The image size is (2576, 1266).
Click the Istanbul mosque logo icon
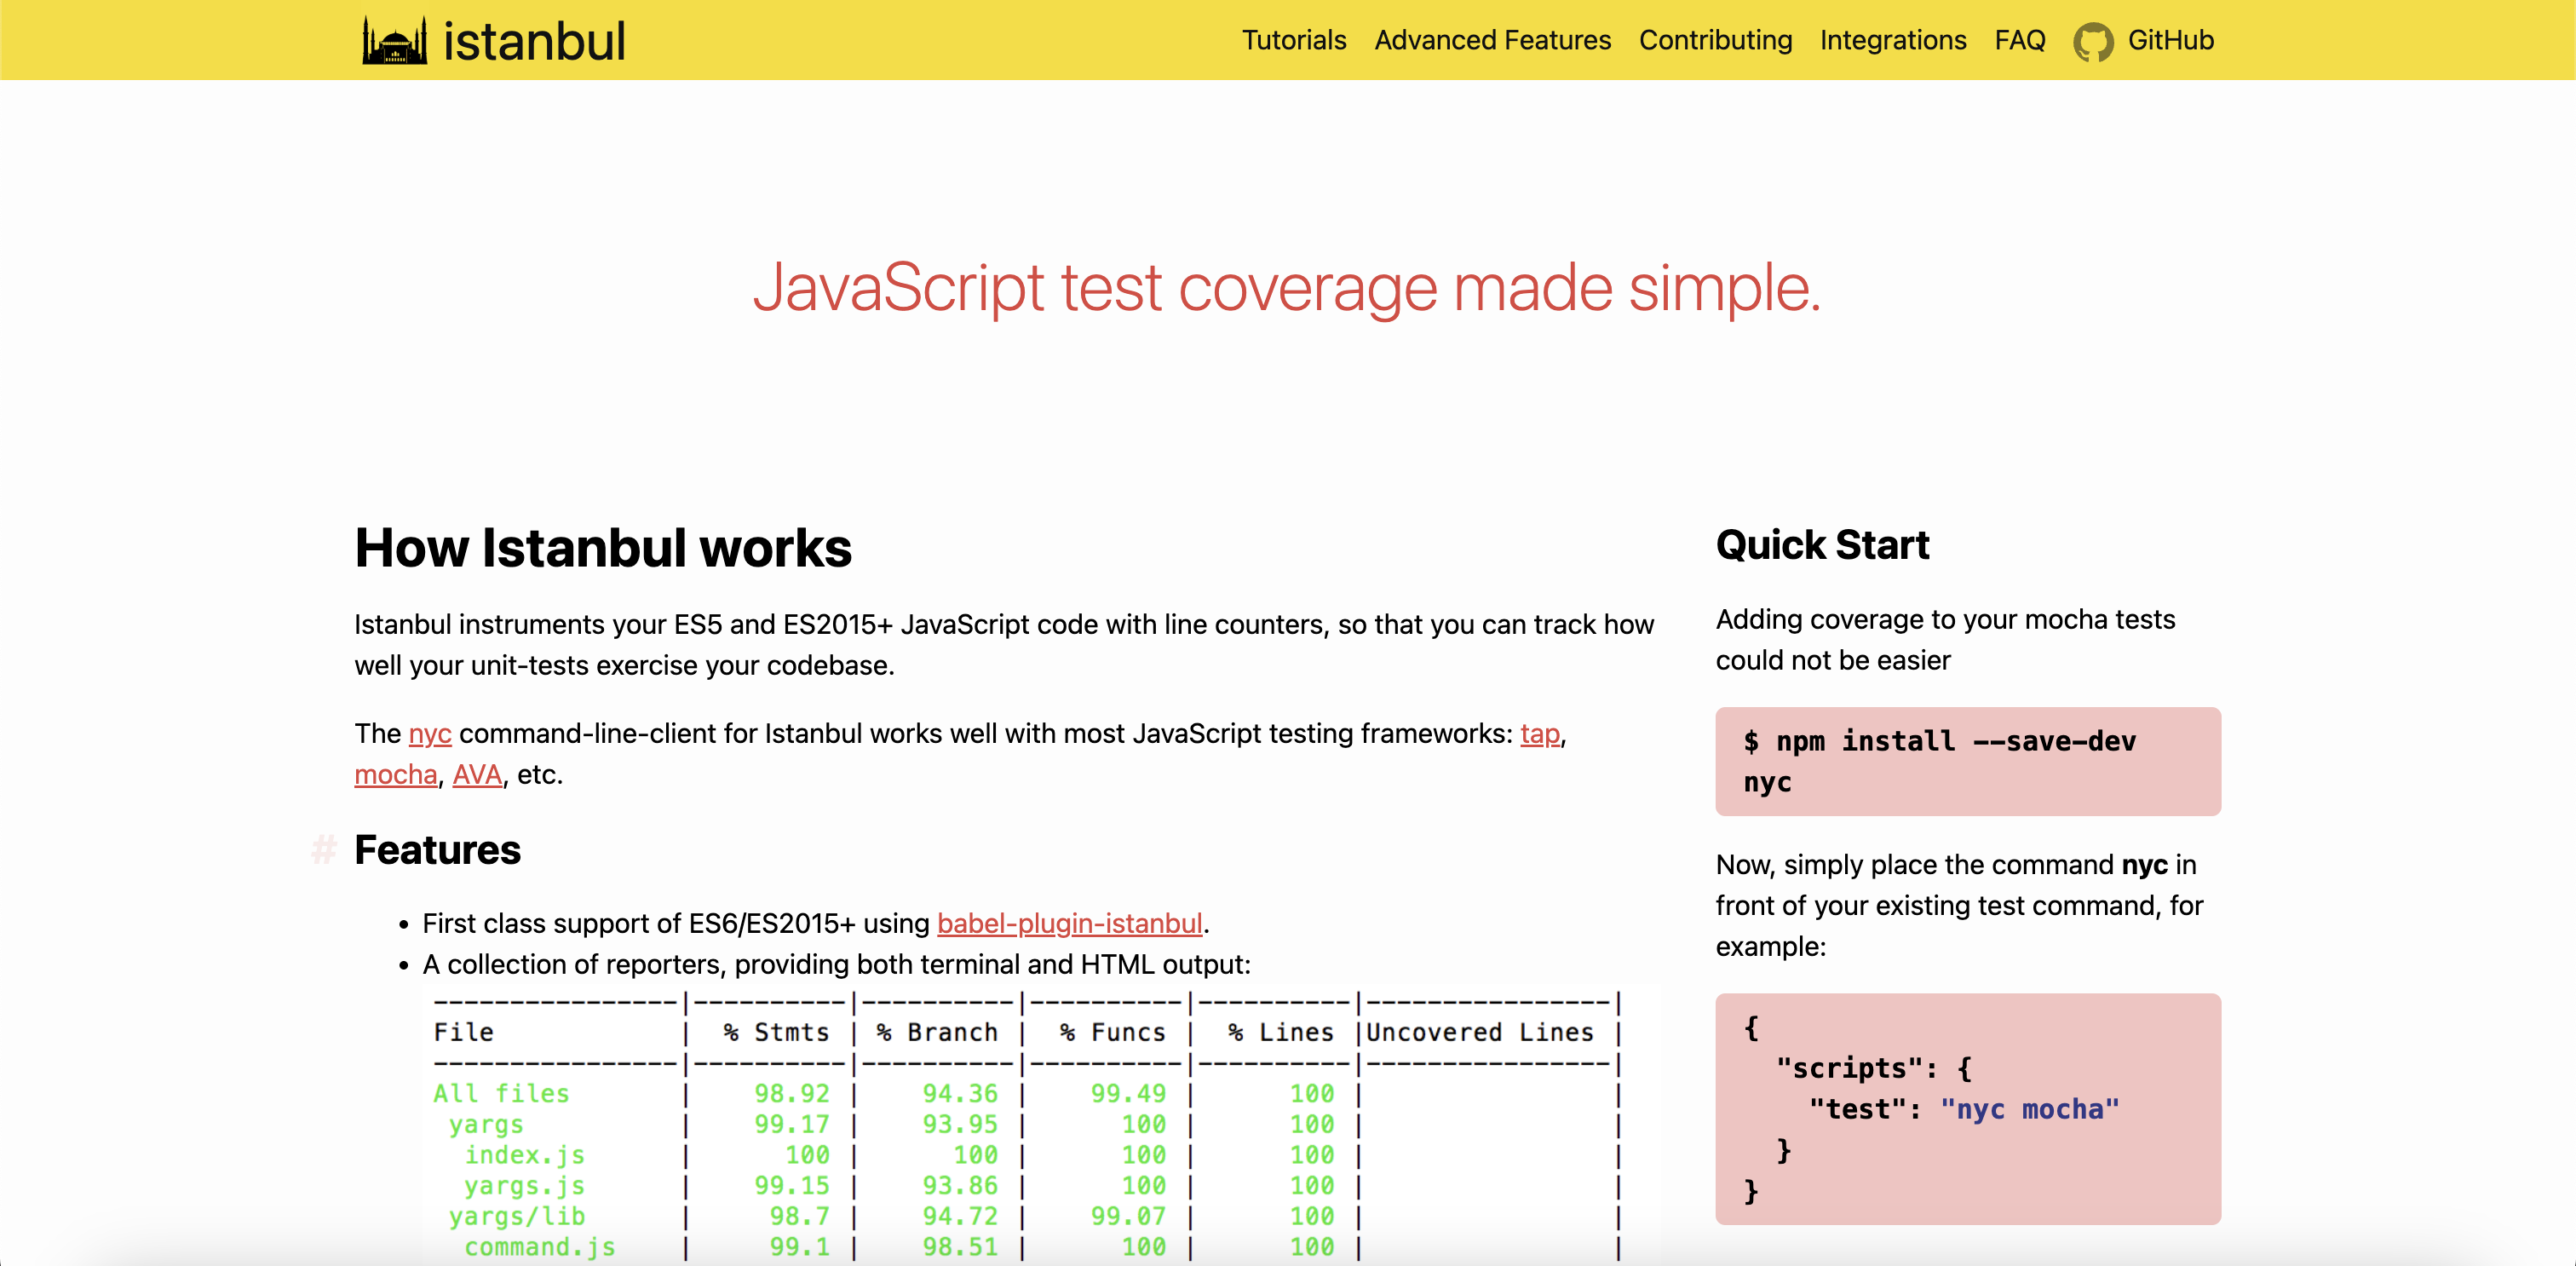(394, 41)
